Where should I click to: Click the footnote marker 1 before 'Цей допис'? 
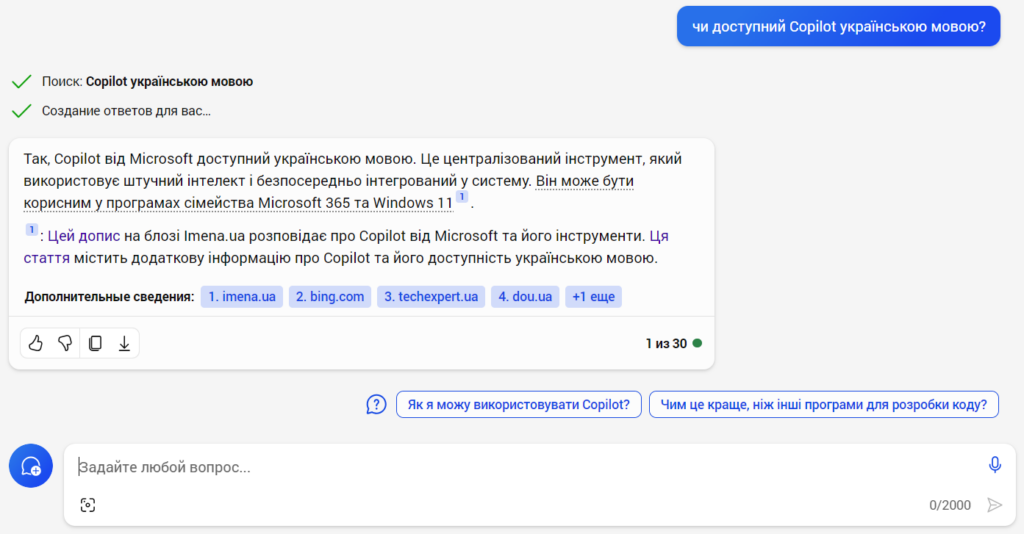(31, 230)
